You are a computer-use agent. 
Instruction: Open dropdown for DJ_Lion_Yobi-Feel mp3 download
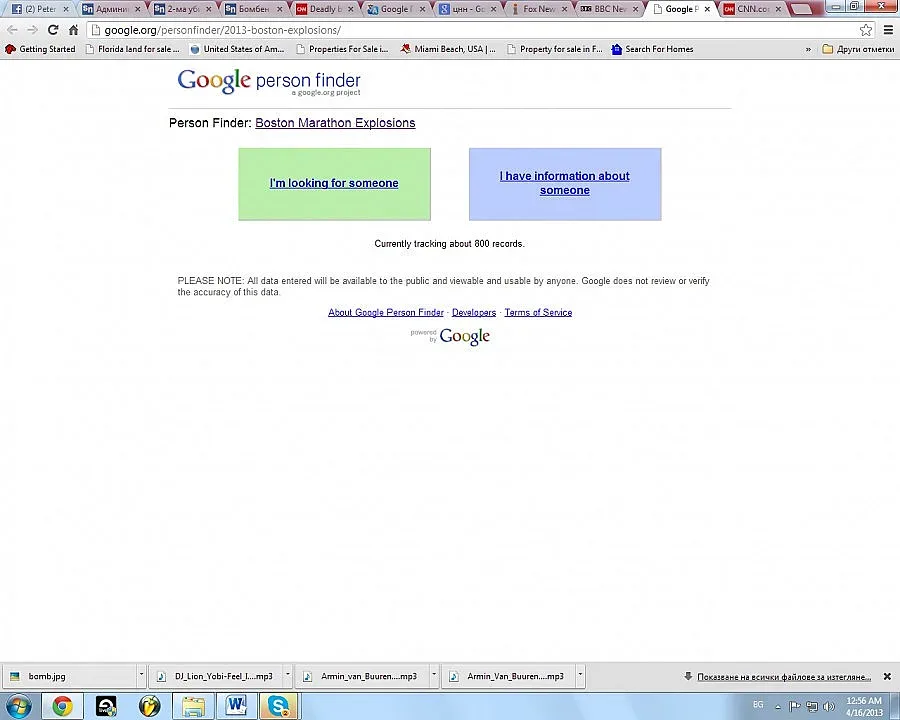(x=288, y=675)
